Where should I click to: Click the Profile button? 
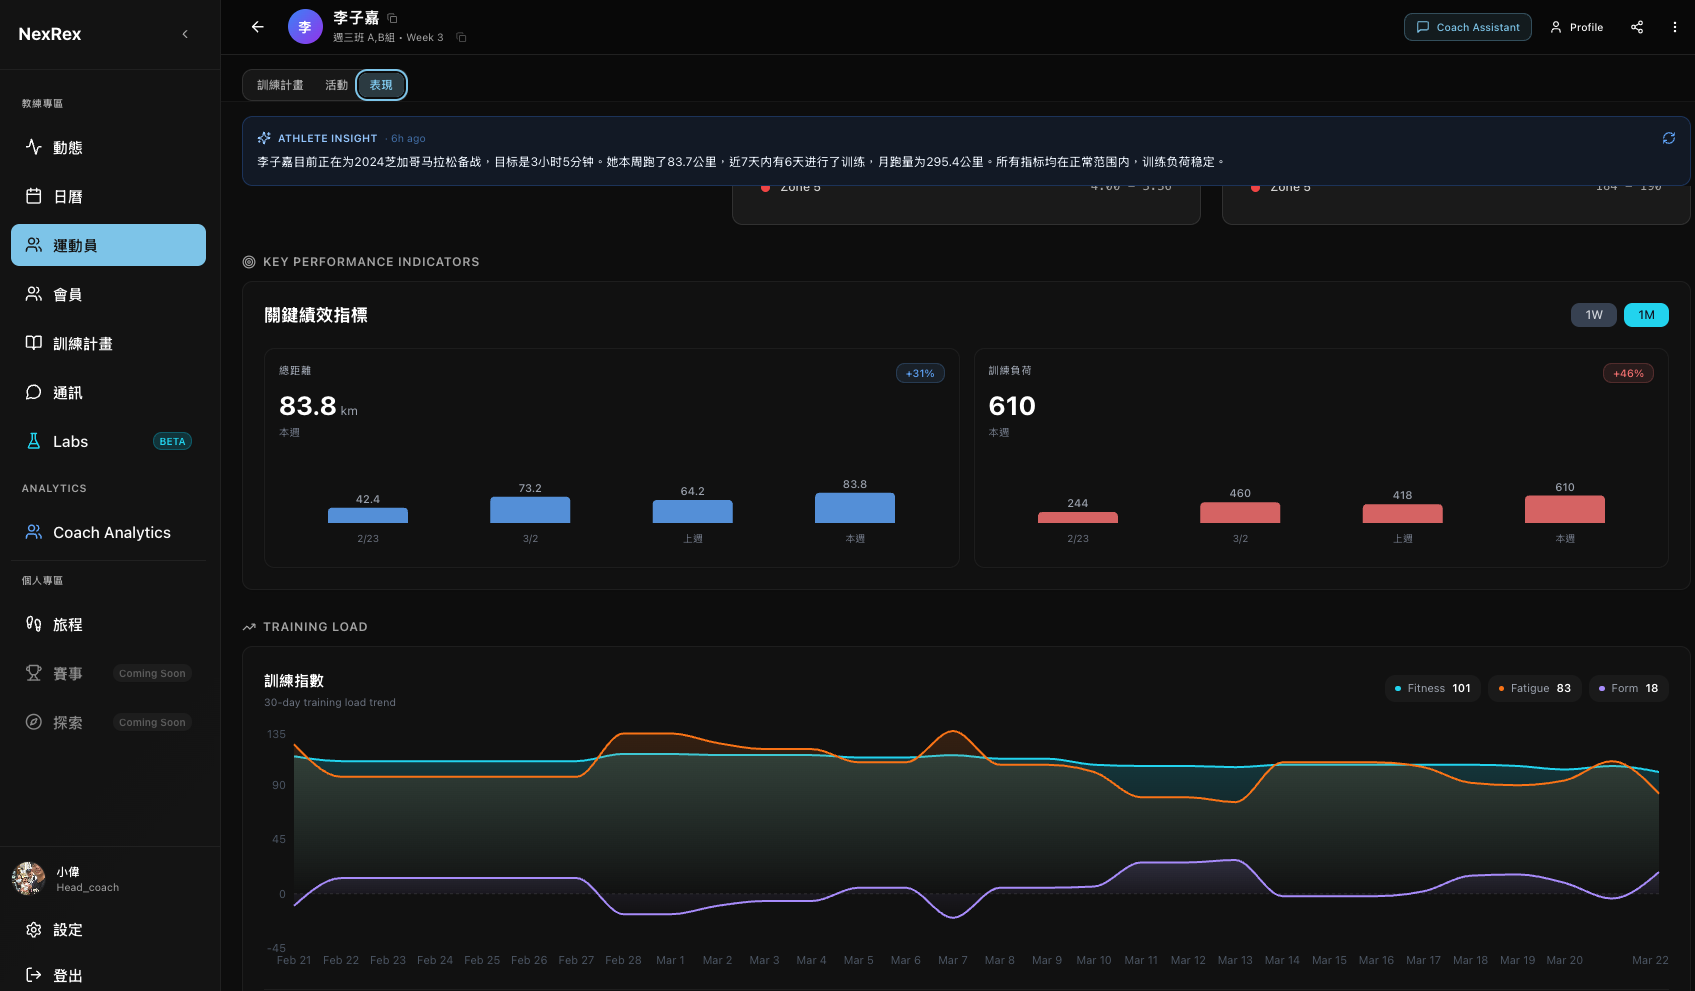point(1577,27)
